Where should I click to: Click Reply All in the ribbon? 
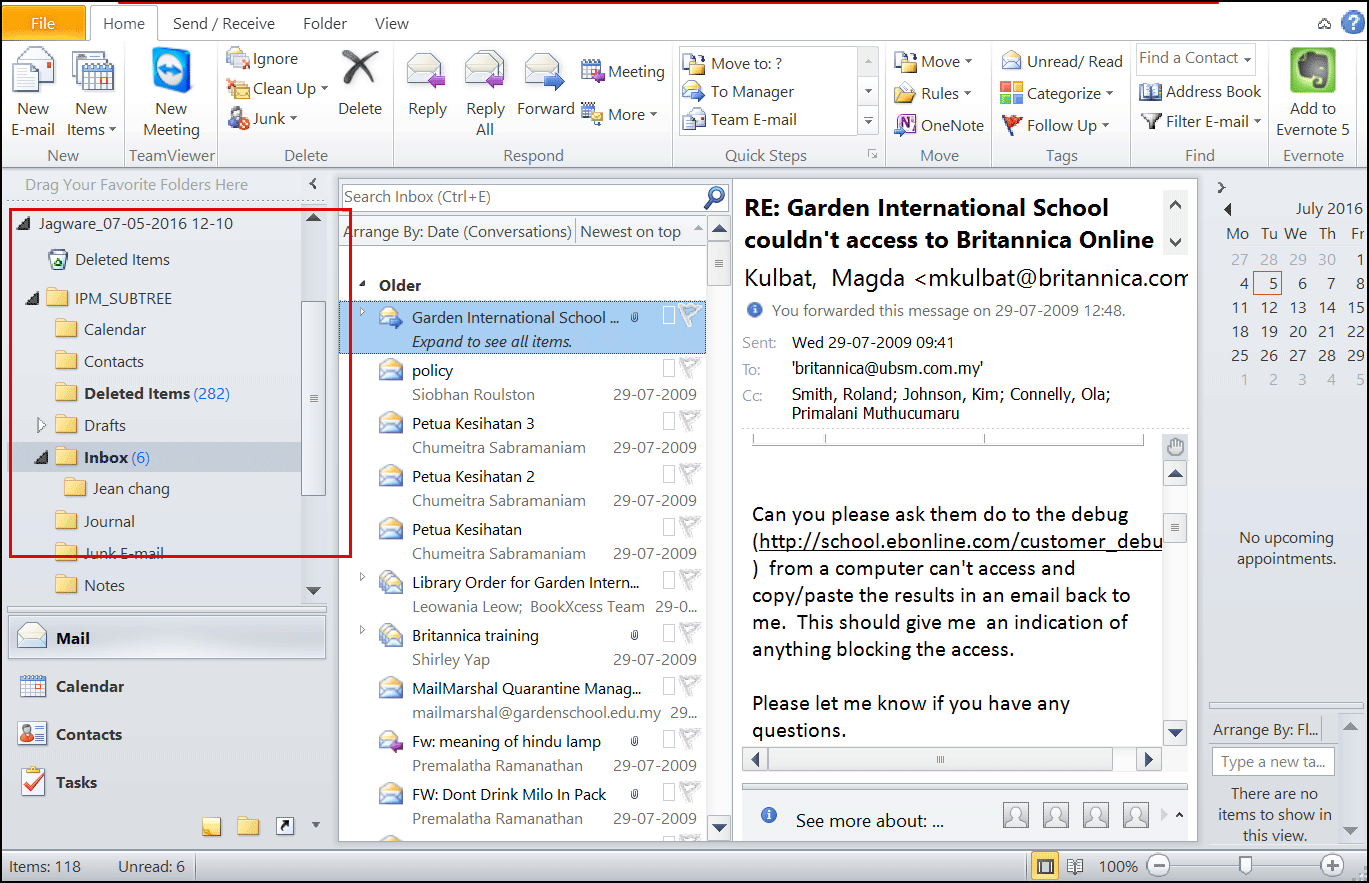pos(485,94)
